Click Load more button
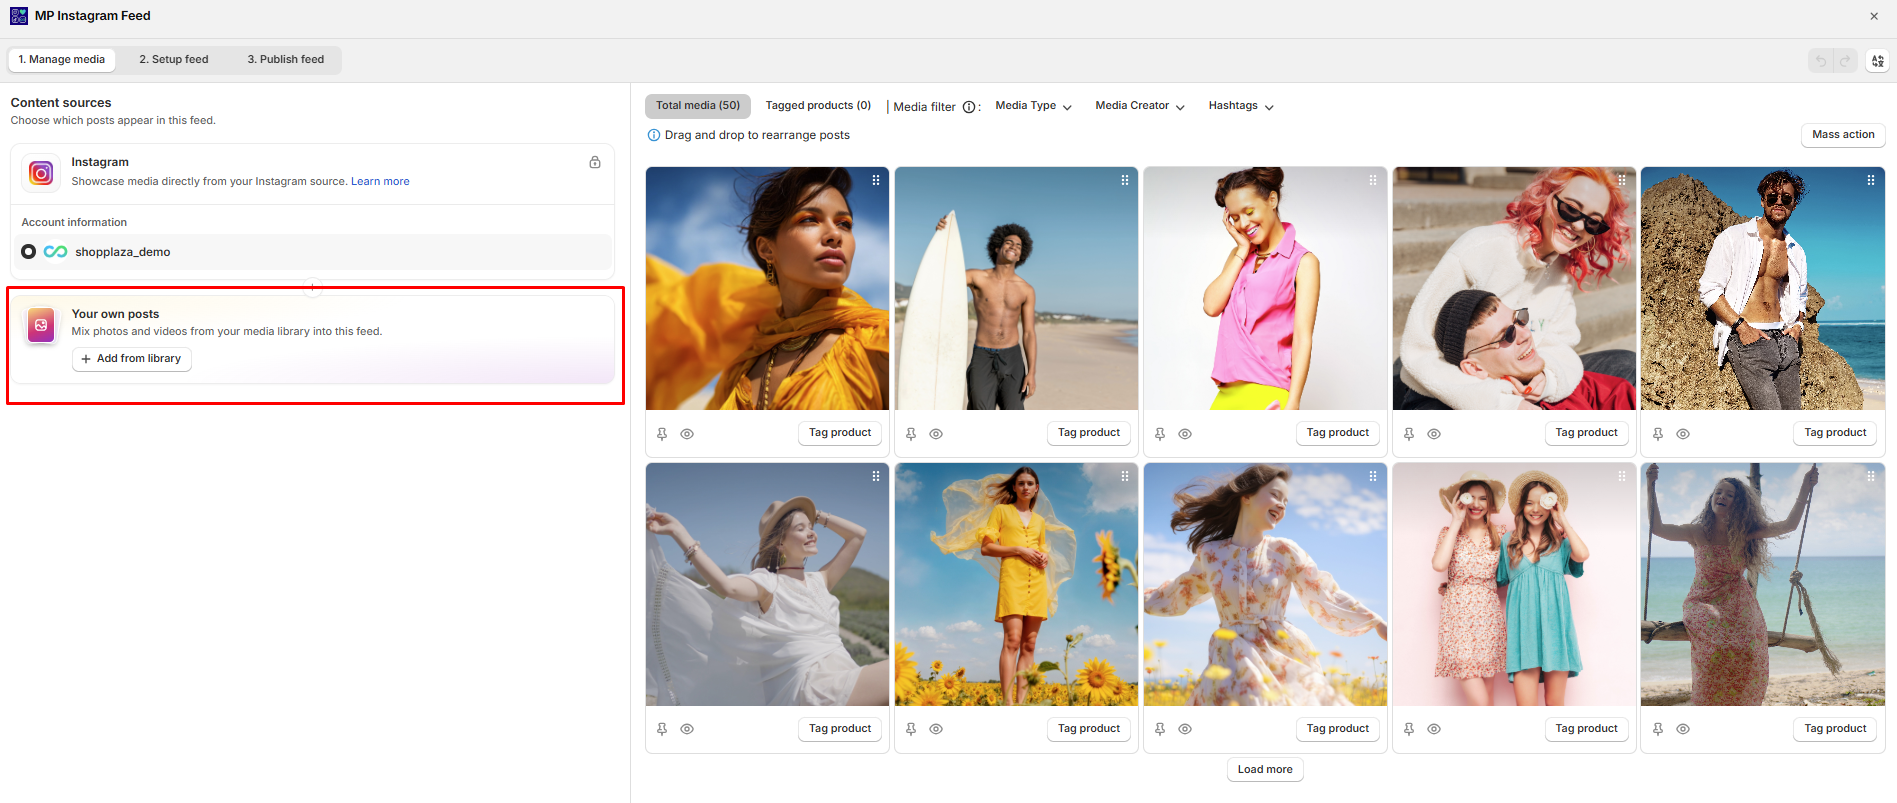The image size is (1897, 803). 1265,770
